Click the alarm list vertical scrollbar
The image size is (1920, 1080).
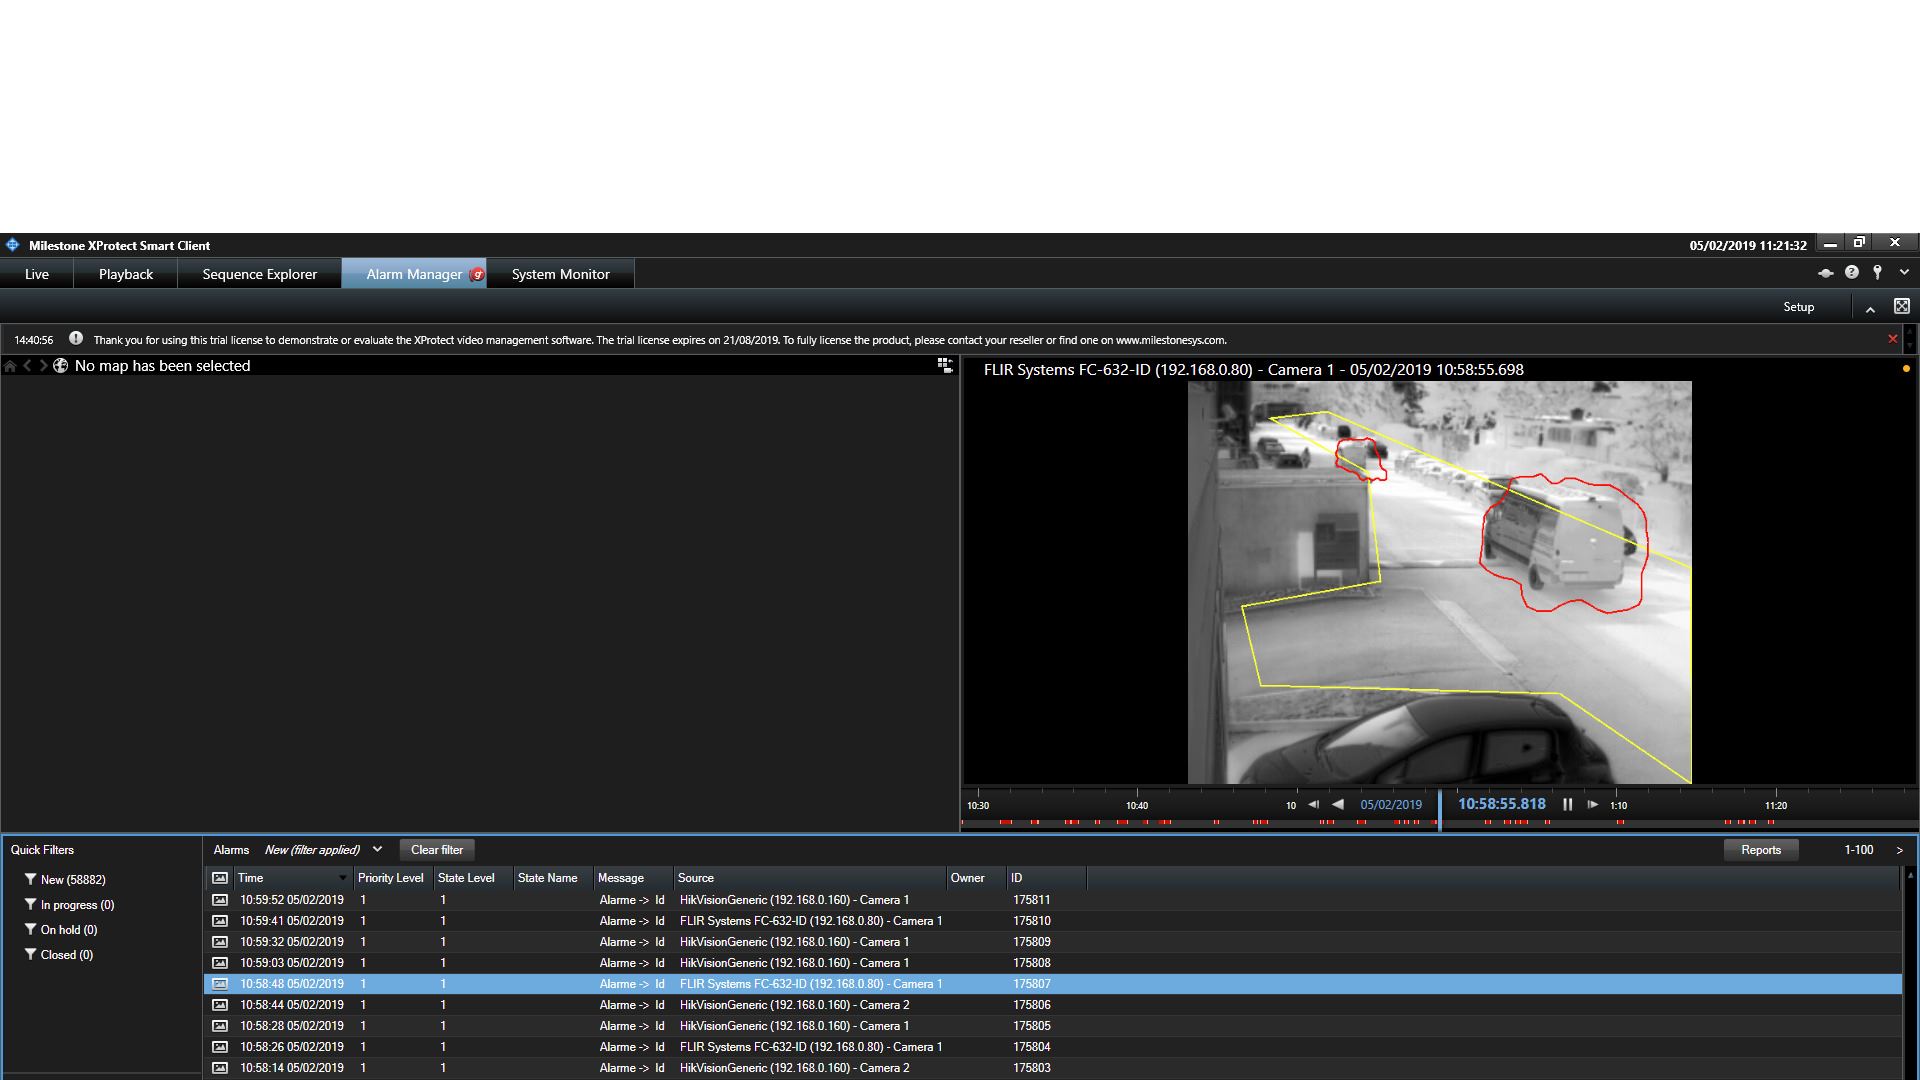(x=1910, y=973)
